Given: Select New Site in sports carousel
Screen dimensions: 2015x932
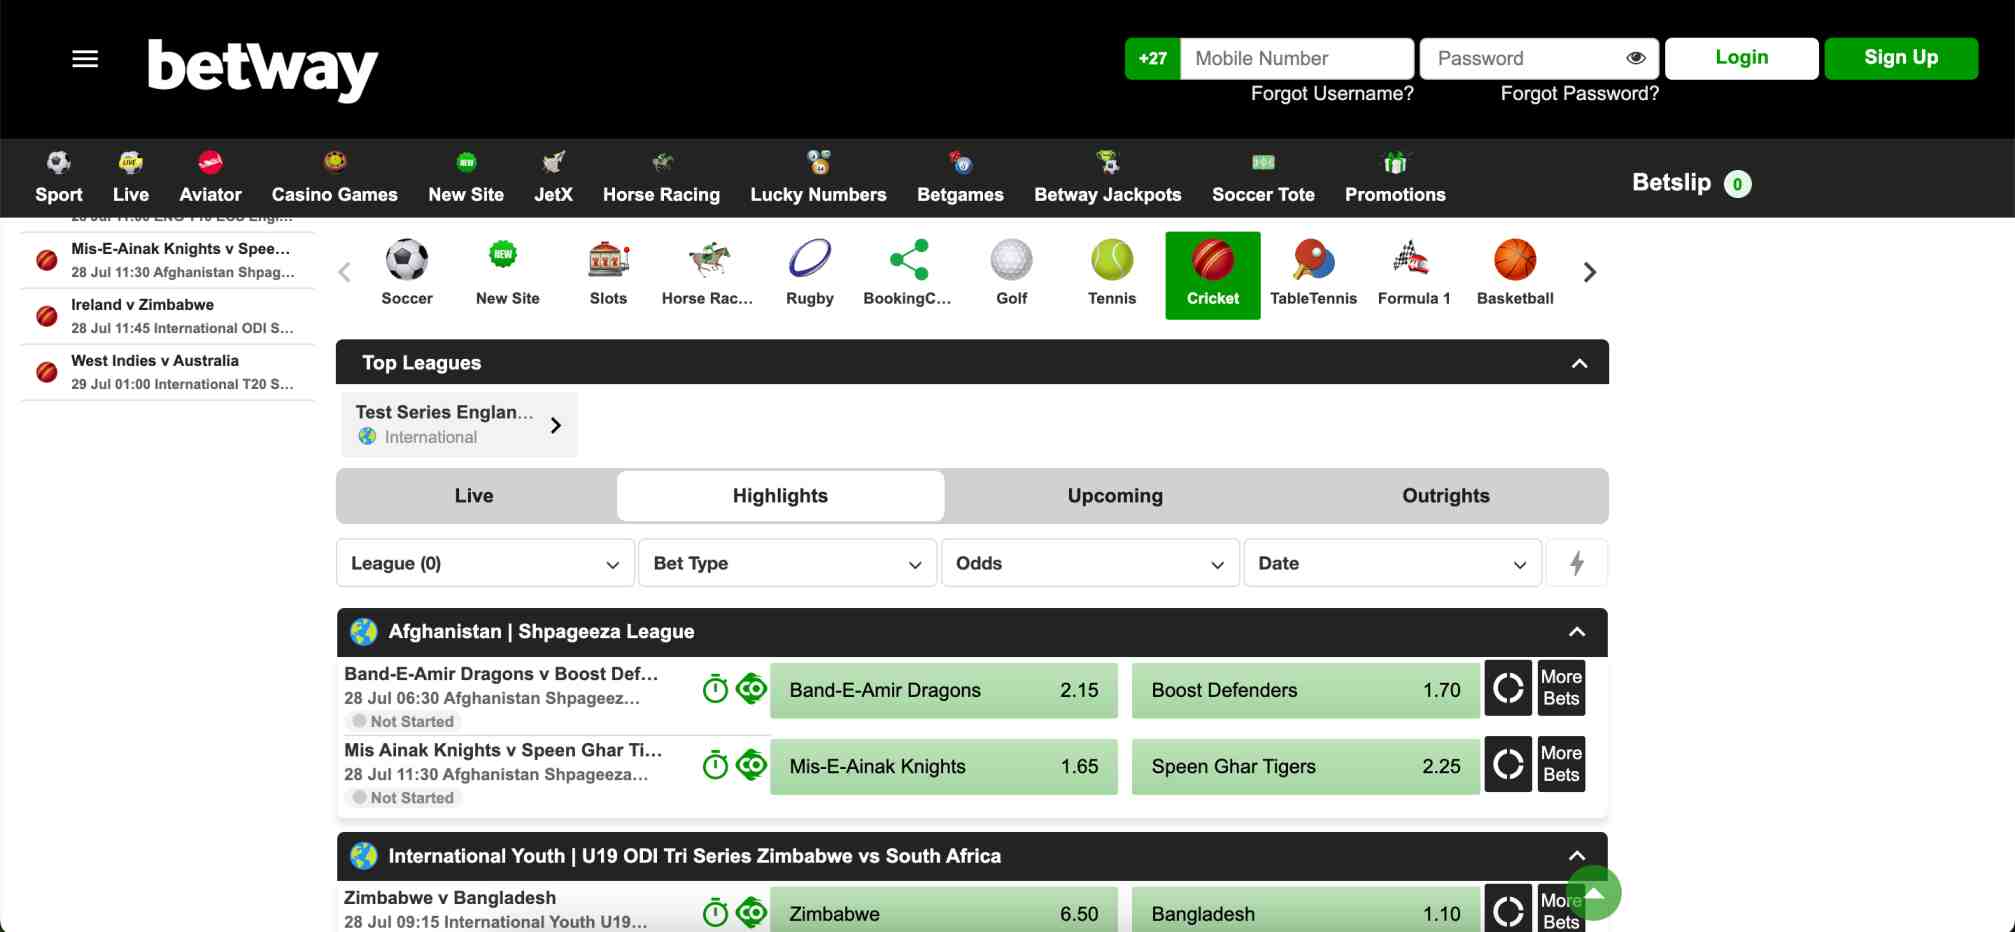Looking at the screenshot, I should pos(508,274).
